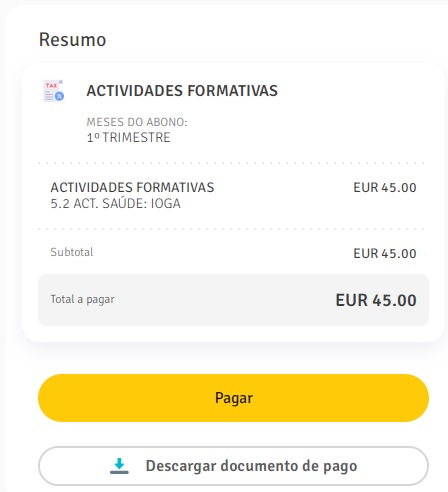Click the blue badge on TAX icon
The width and height of the screenshot is (448, 492).
point(59,96)
